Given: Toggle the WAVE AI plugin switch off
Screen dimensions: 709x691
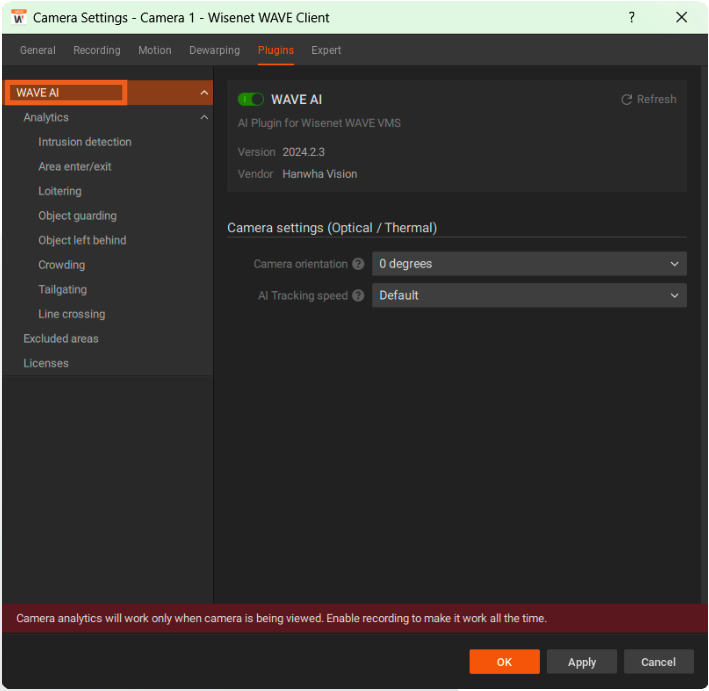Looking at the screenshot, I should point(251,99).
